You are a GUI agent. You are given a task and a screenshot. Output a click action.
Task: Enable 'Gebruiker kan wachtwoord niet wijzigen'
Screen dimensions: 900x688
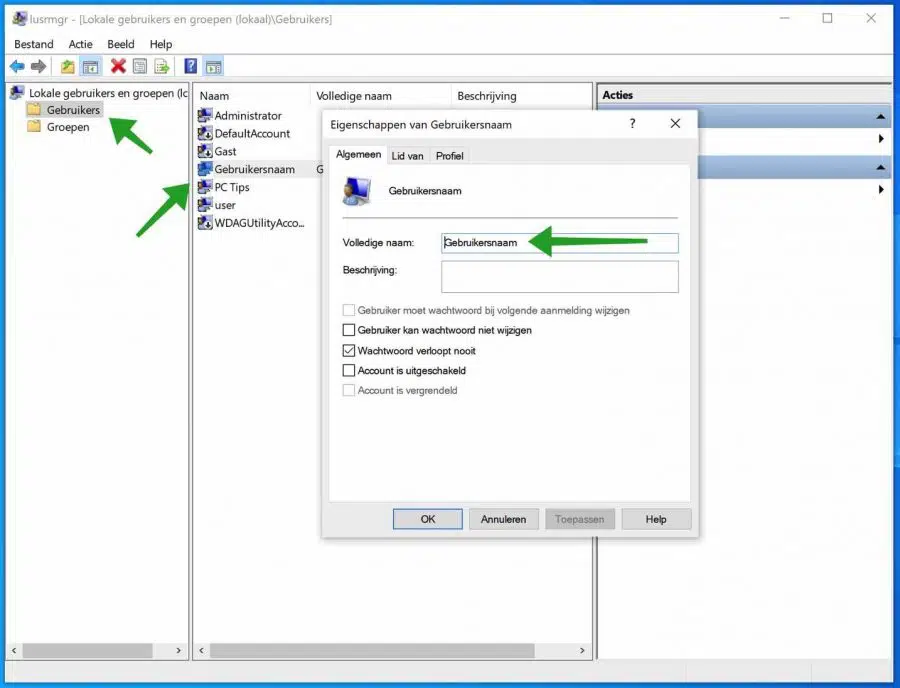(348, 330)
